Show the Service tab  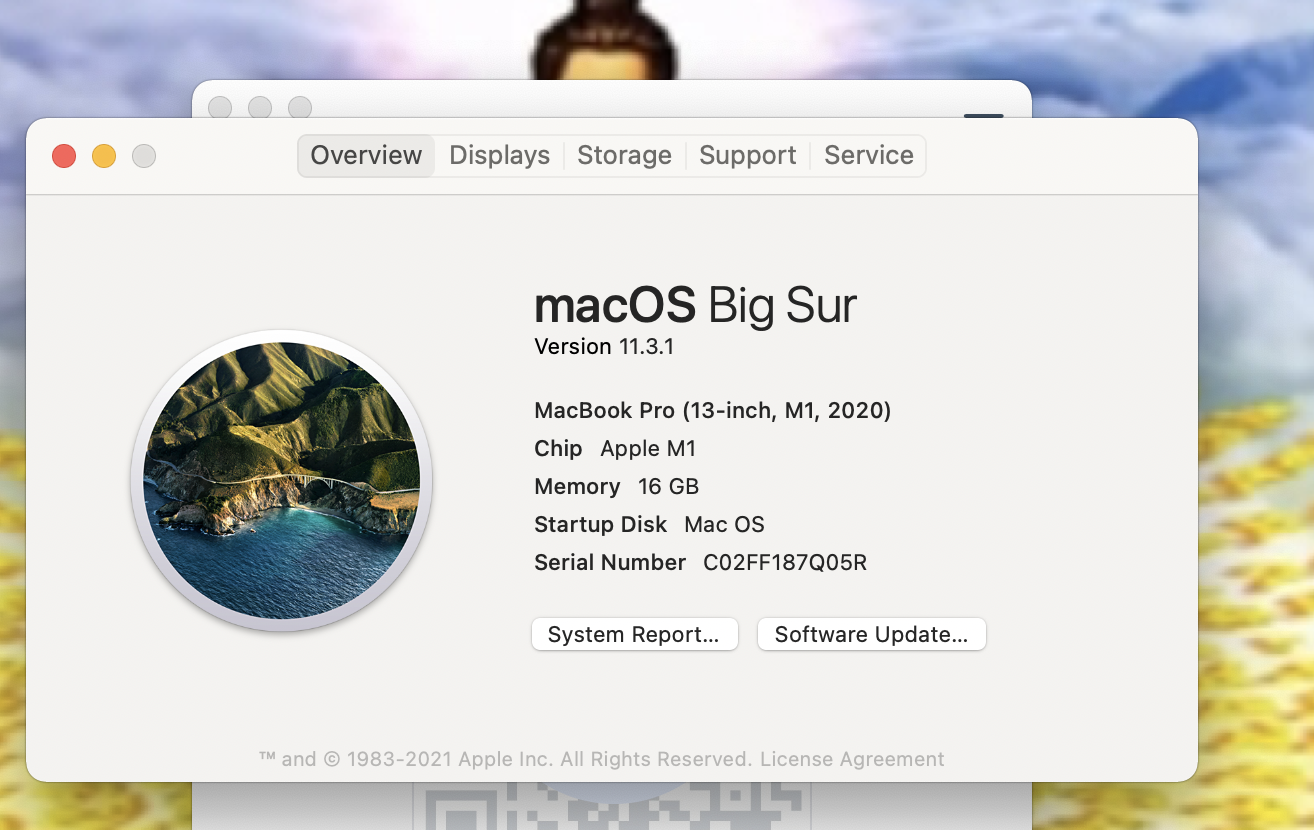(868, 156)
